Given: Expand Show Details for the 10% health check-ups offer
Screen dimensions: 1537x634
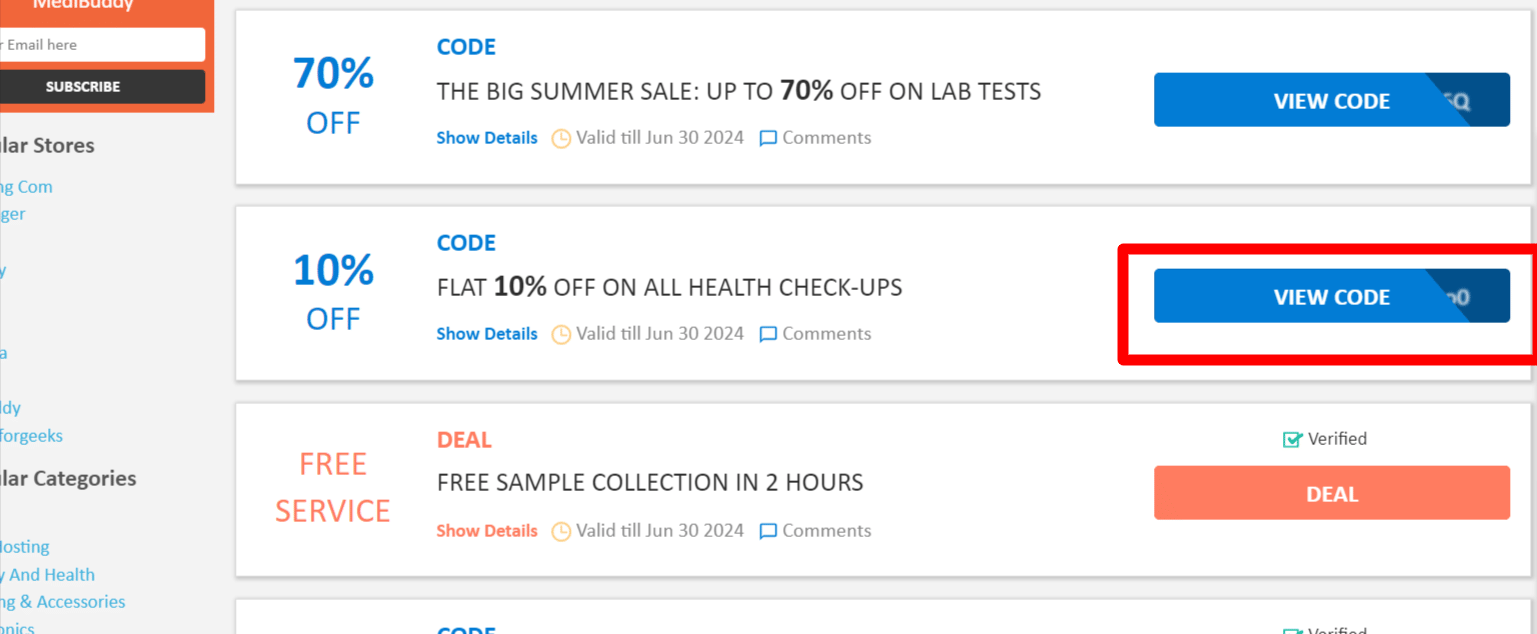Looking at the screenshot, I should [487, 334].
